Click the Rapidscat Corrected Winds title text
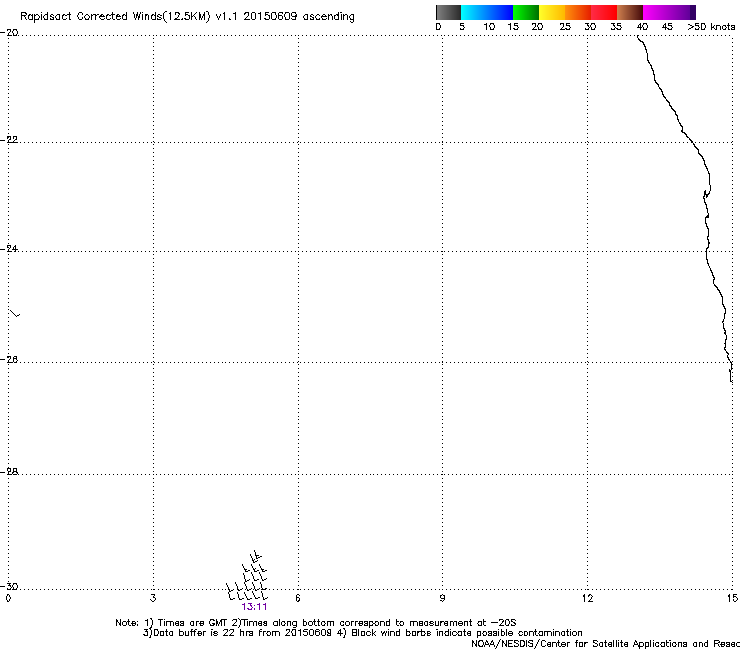This screenshot has height=650, width=740. click(187, 17)
